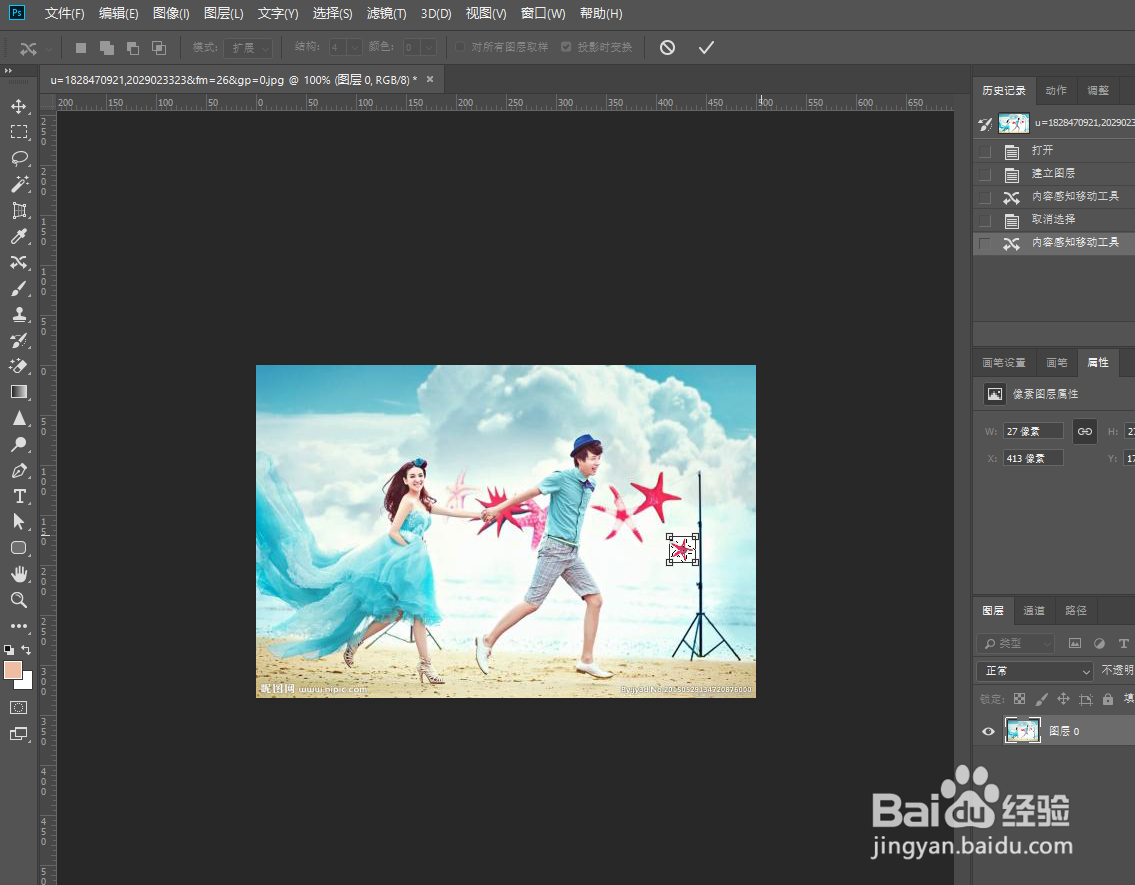Viewport: 1135px width, 885px height.
Task: Toggle history brush source box beside 打开
Action: 984,151
